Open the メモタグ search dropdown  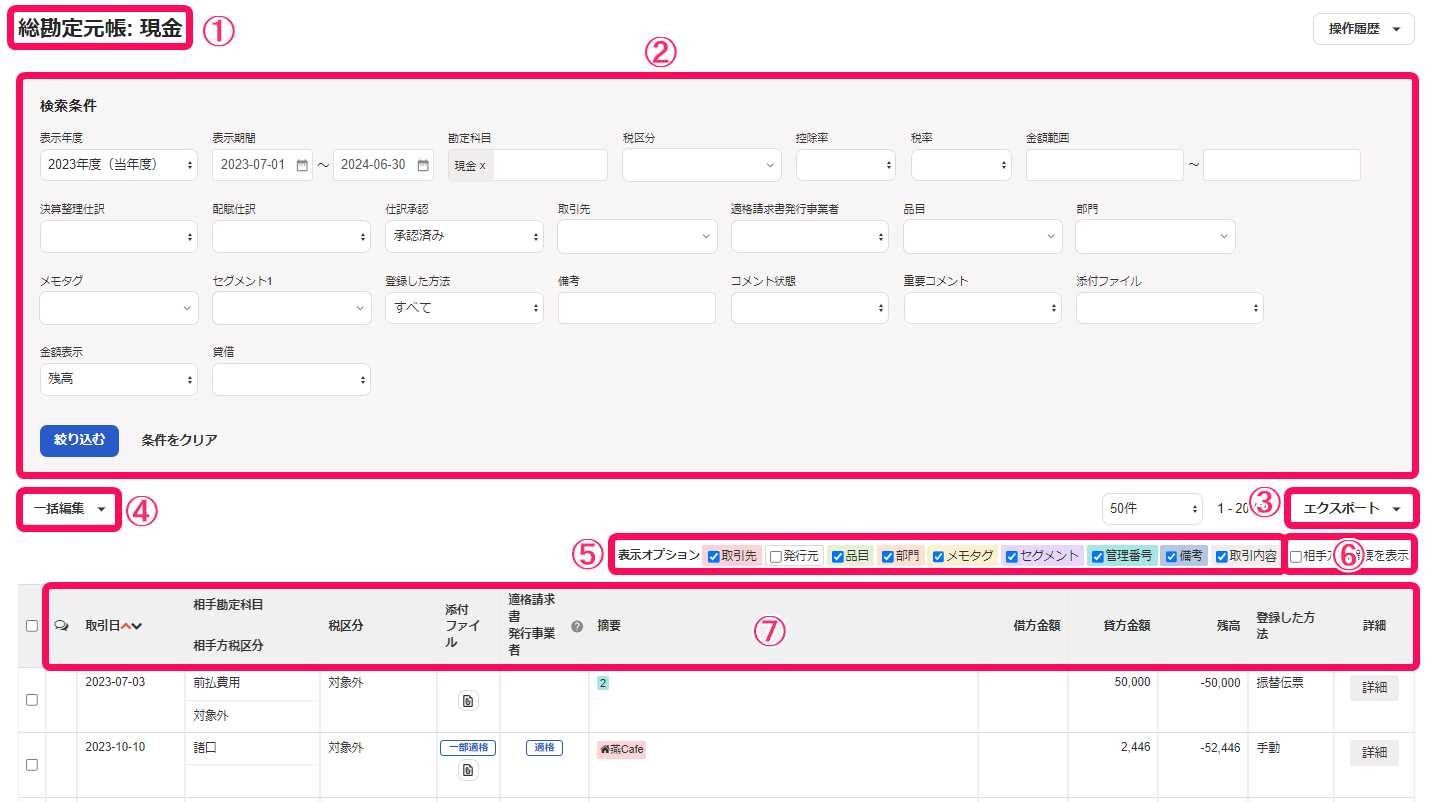[119, 308]
